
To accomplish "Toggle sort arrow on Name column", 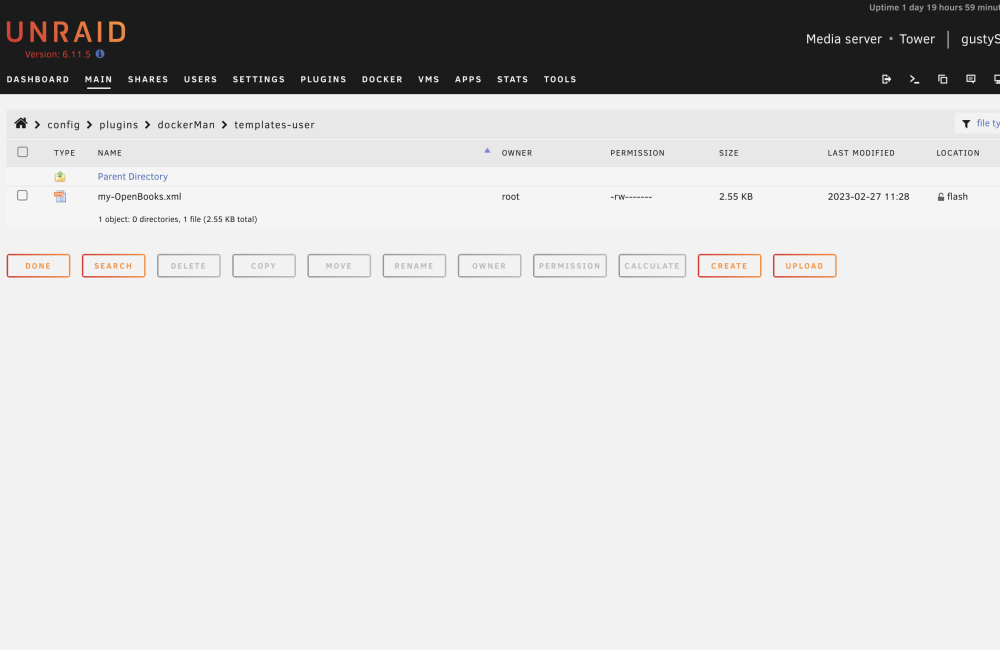I will (487, 151).
